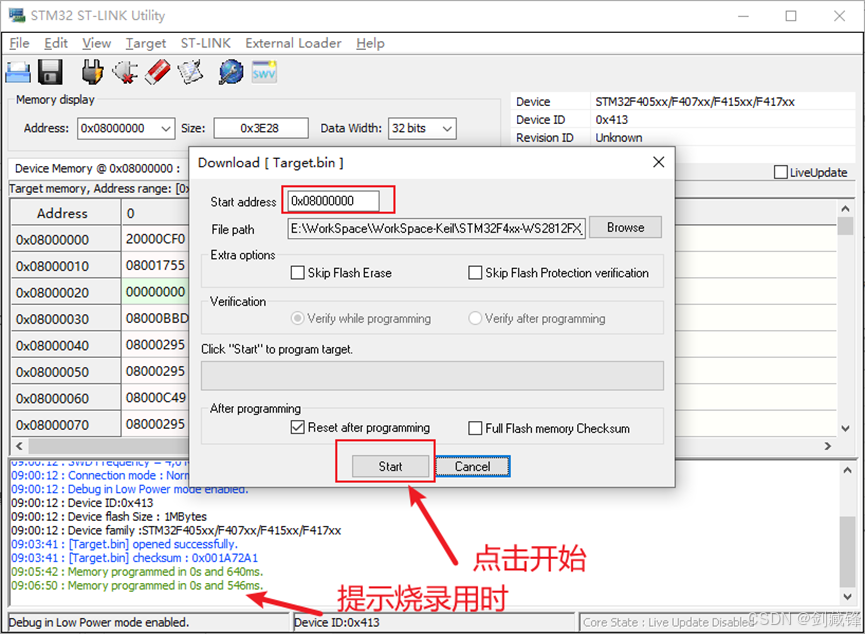Click log line programmed in 546ms

point(137,585)
